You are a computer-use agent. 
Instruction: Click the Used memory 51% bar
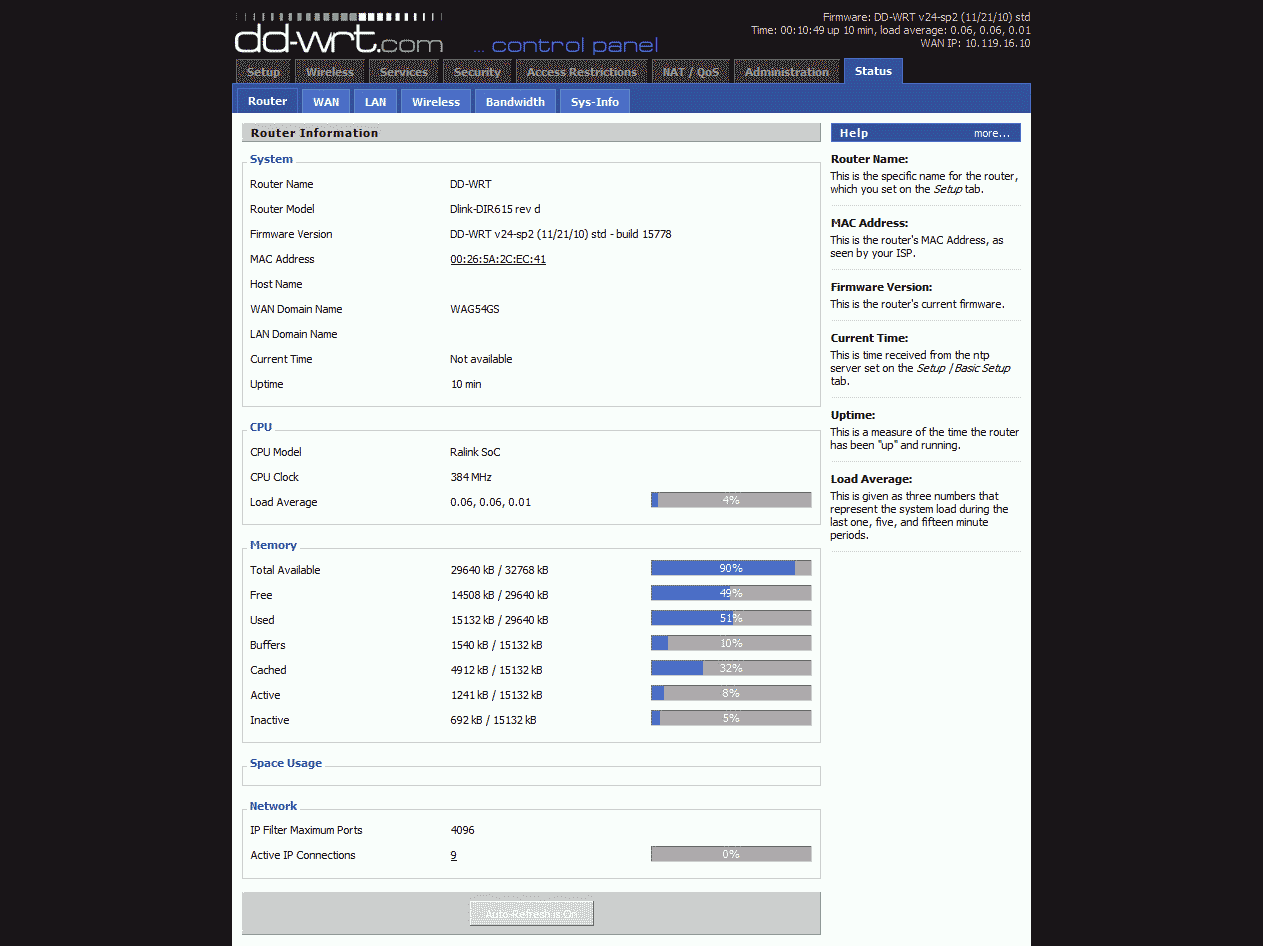point(731,618)
